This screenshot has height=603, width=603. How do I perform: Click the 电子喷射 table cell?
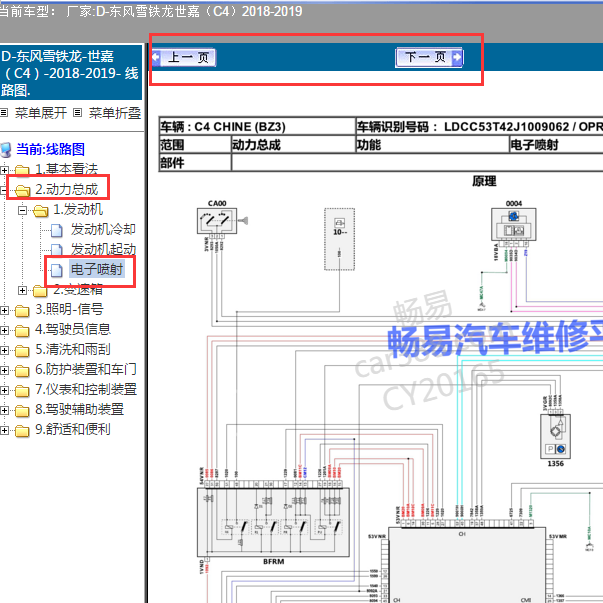click(x=556, y=145)
